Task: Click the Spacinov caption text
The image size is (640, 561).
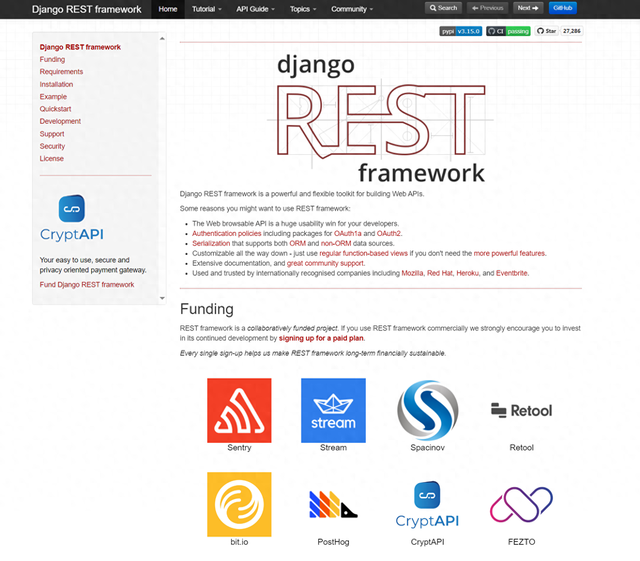Action: tap(427, 447)
